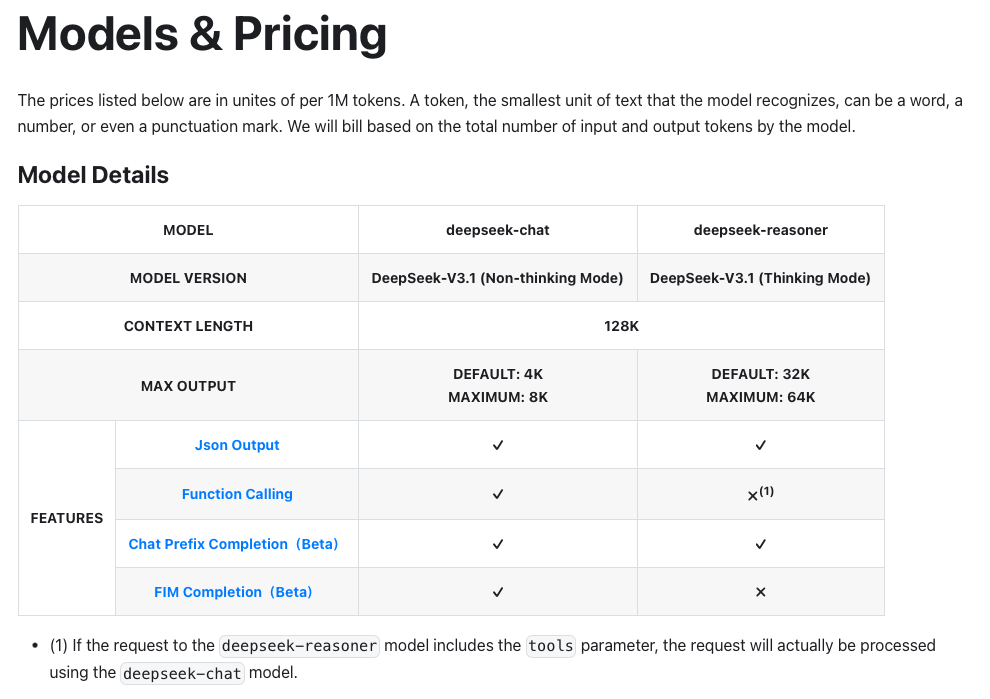
Task: Click Json Output checkmark under deepseek-reasoner
Action: (760, 445)
